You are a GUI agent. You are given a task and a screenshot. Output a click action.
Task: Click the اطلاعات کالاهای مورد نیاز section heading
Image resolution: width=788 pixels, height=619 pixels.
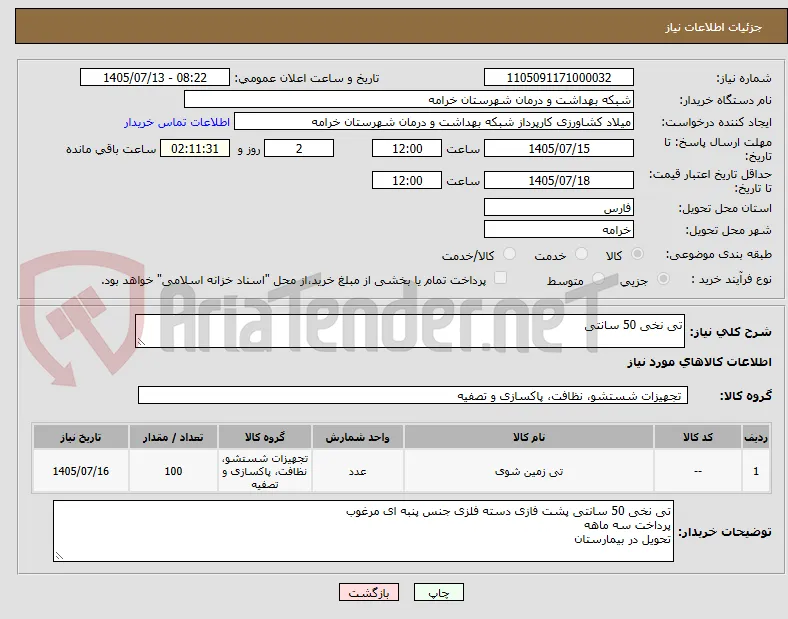point(699,362)
